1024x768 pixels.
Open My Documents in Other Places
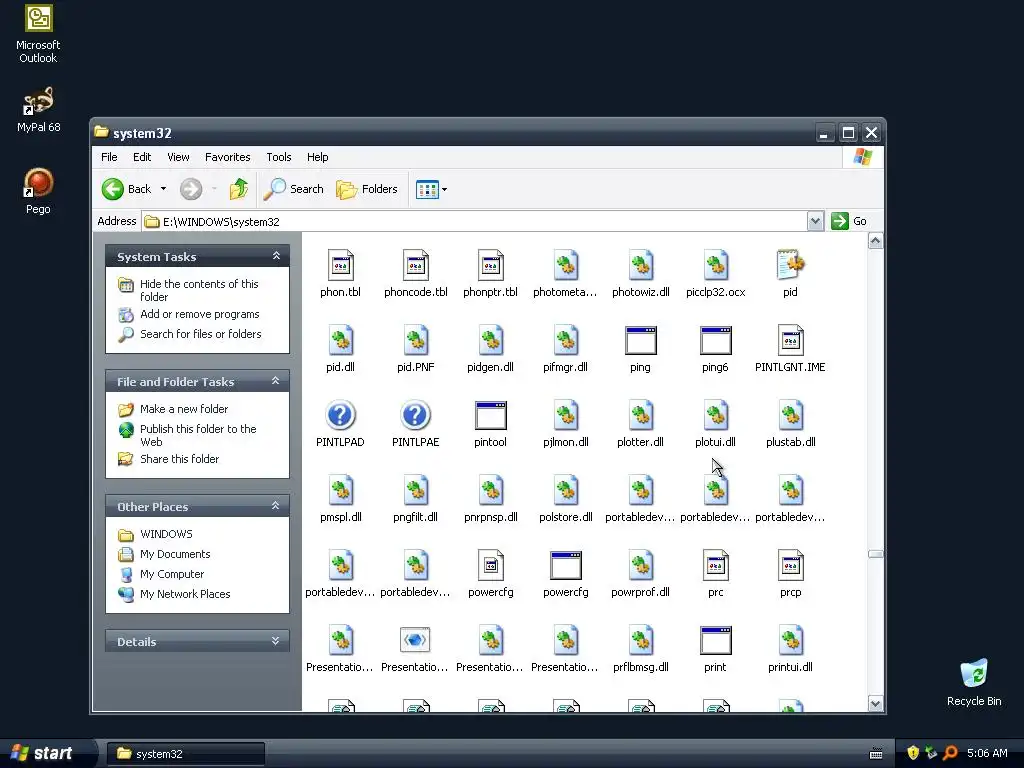[x=175, y=554]
